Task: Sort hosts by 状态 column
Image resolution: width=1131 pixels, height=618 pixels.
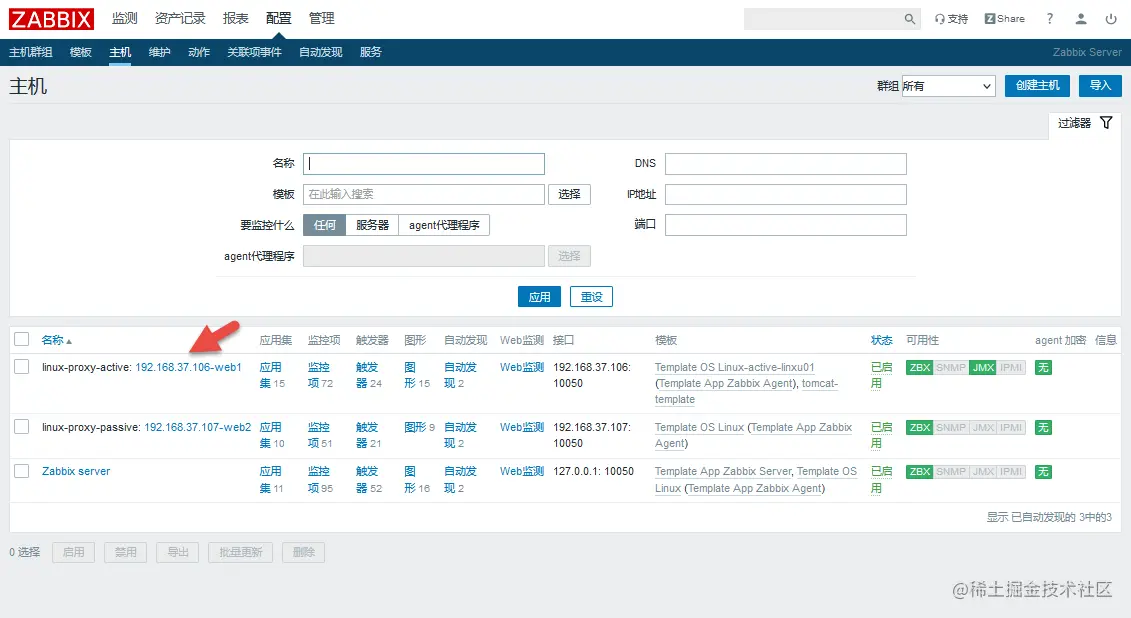Action: pyautogui.click(x=881, y=340)
